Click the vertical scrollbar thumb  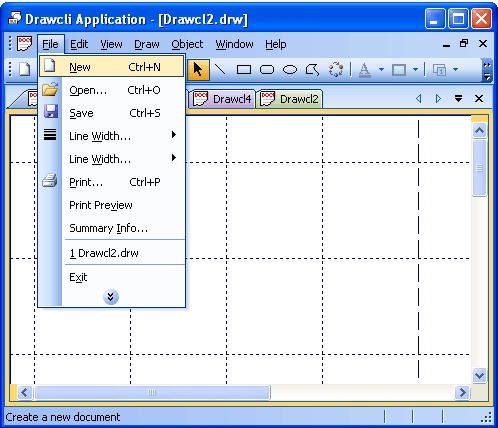coord(479,168)
